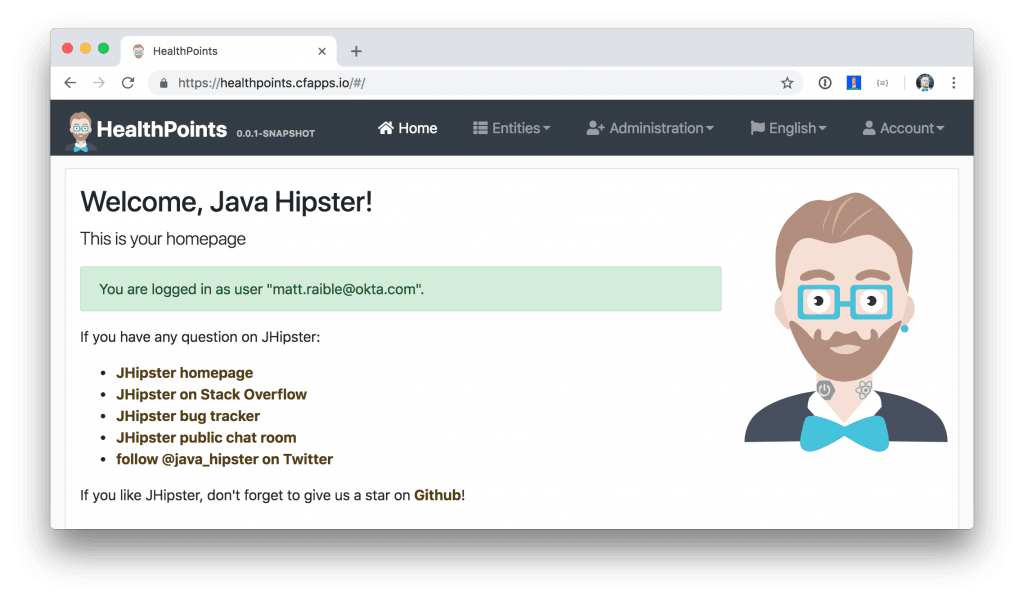Reload the page with the refresh icon
This screenshot has width=1024, height=601.
tap(128, 83)
